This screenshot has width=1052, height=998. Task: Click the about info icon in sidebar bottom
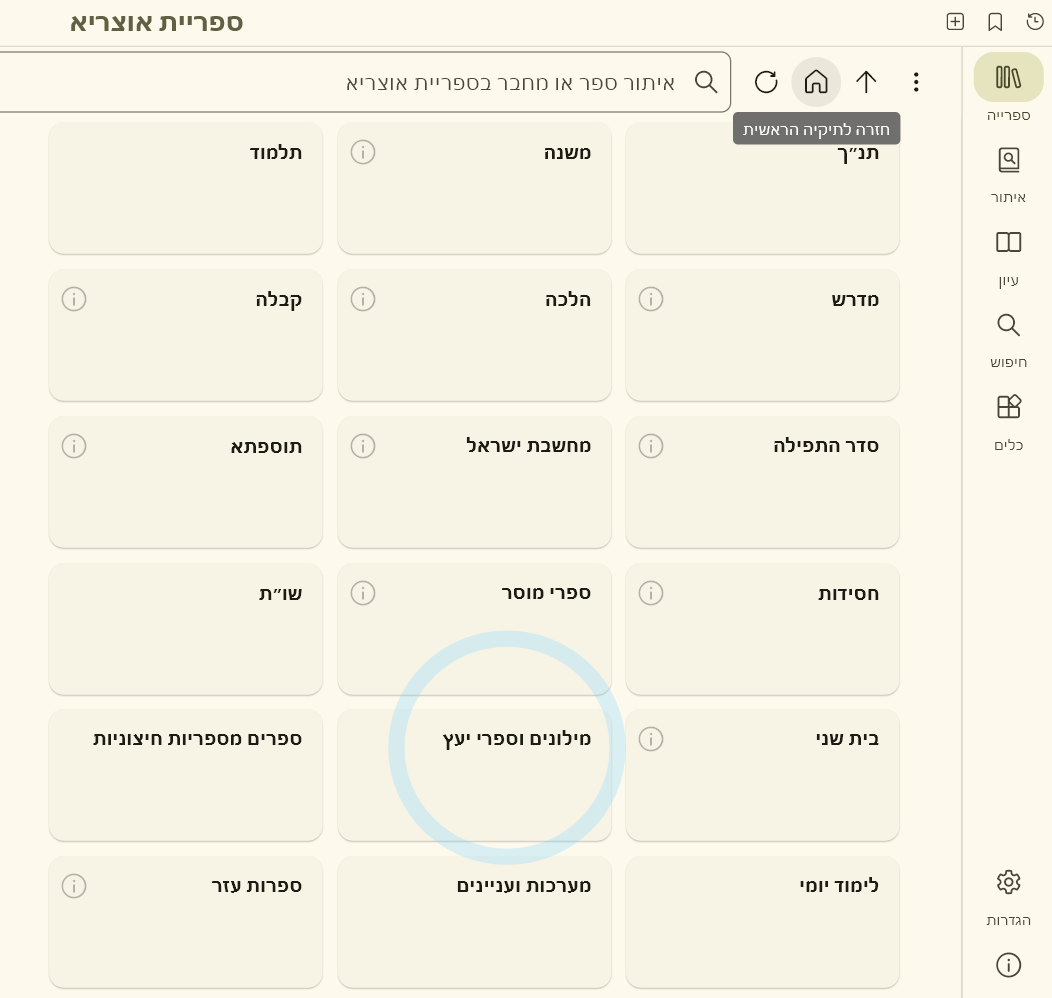1008,965
